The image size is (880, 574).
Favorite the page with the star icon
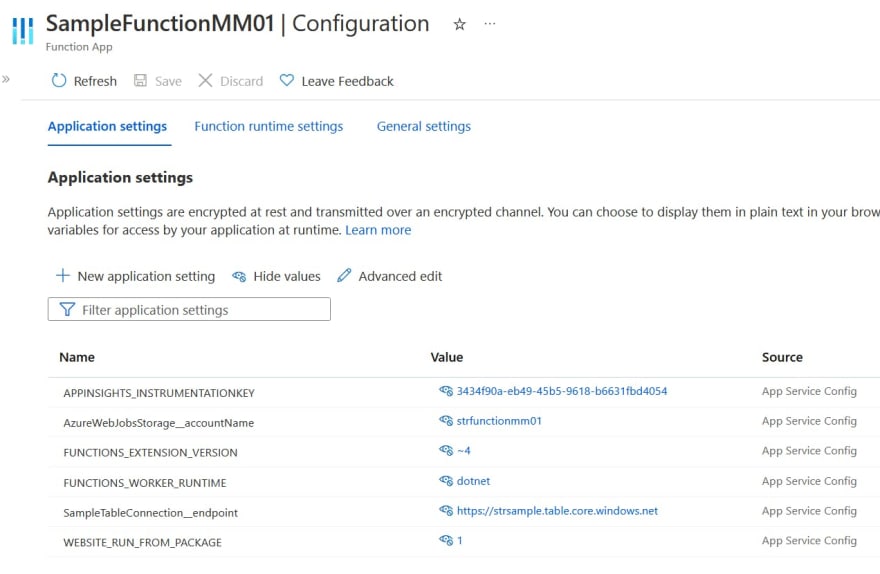(x=460, y=24)
